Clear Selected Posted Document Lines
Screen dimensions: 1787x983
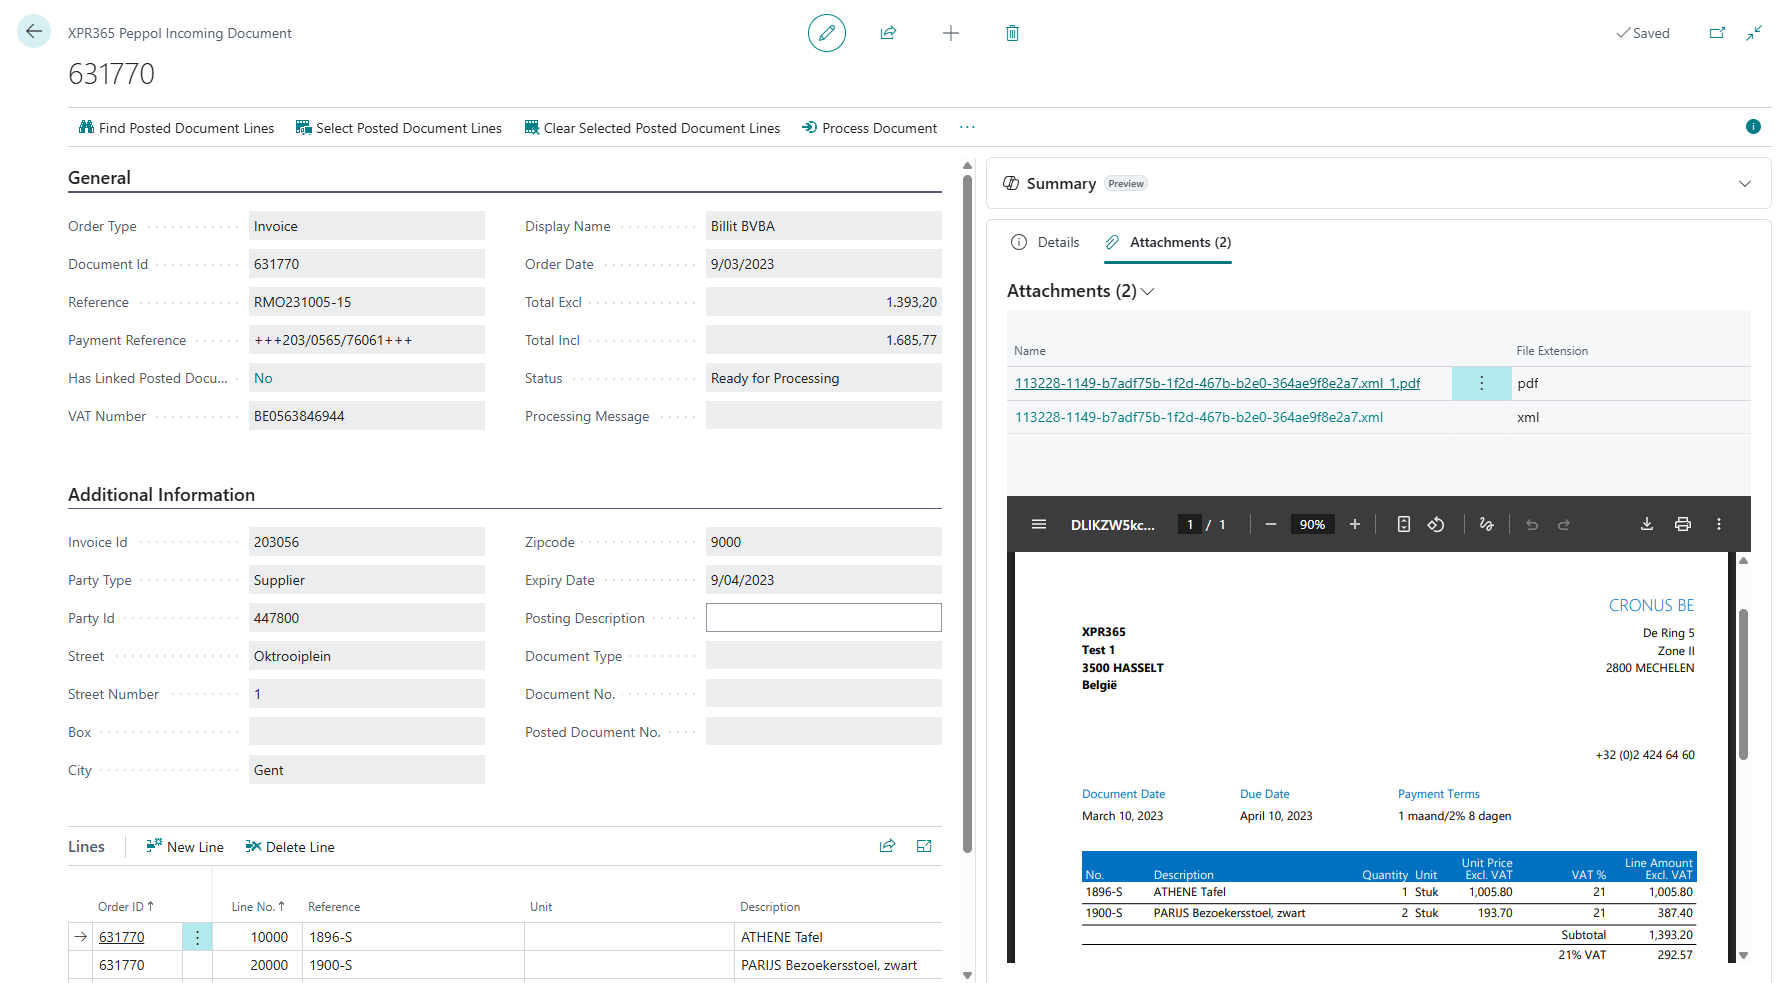click(x=652, y=128)
